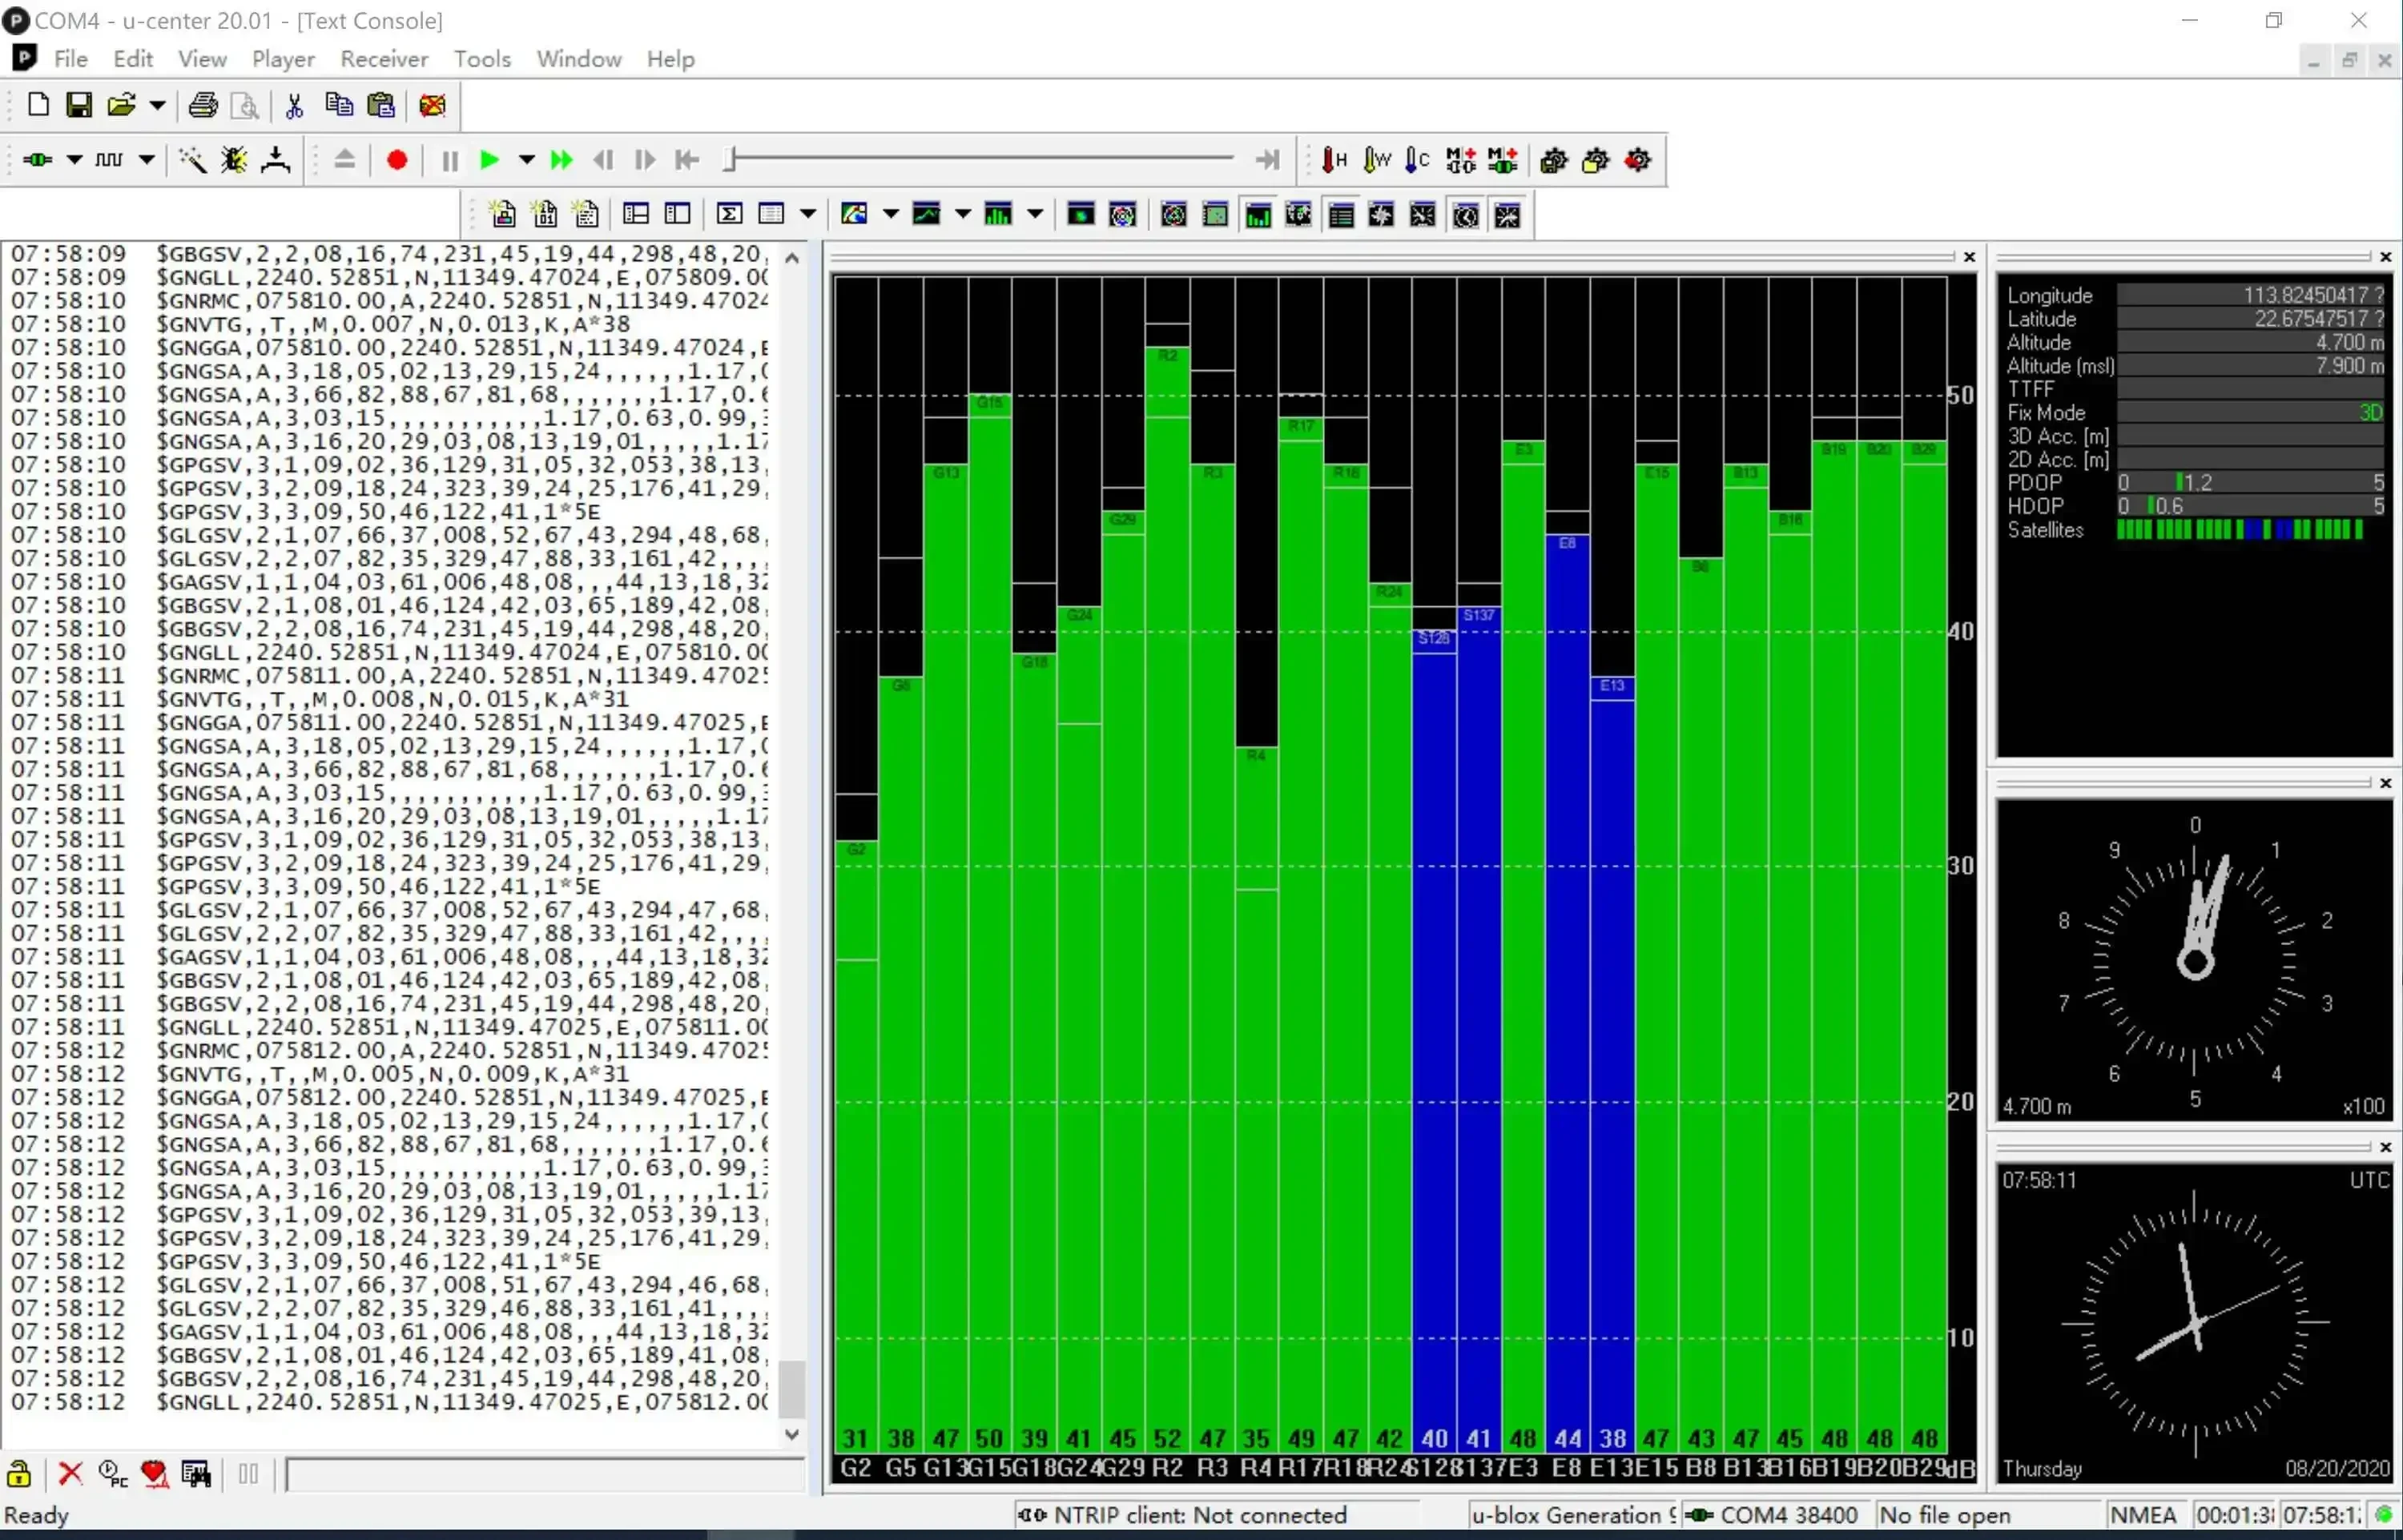This screenshot has width=2403, height=1540.
Task: Click the coldstart 'C' thermometer icon
Action: 1417,160
